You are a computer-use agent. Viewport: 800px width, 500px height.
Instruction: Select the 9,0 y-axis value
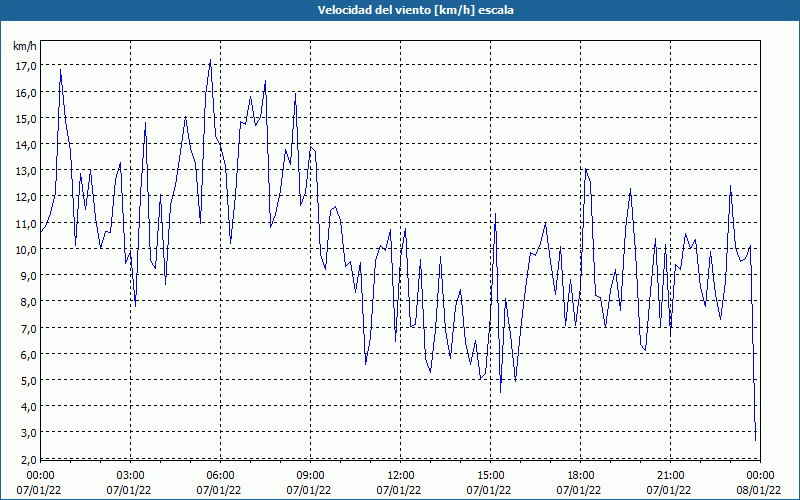[28, 276]
